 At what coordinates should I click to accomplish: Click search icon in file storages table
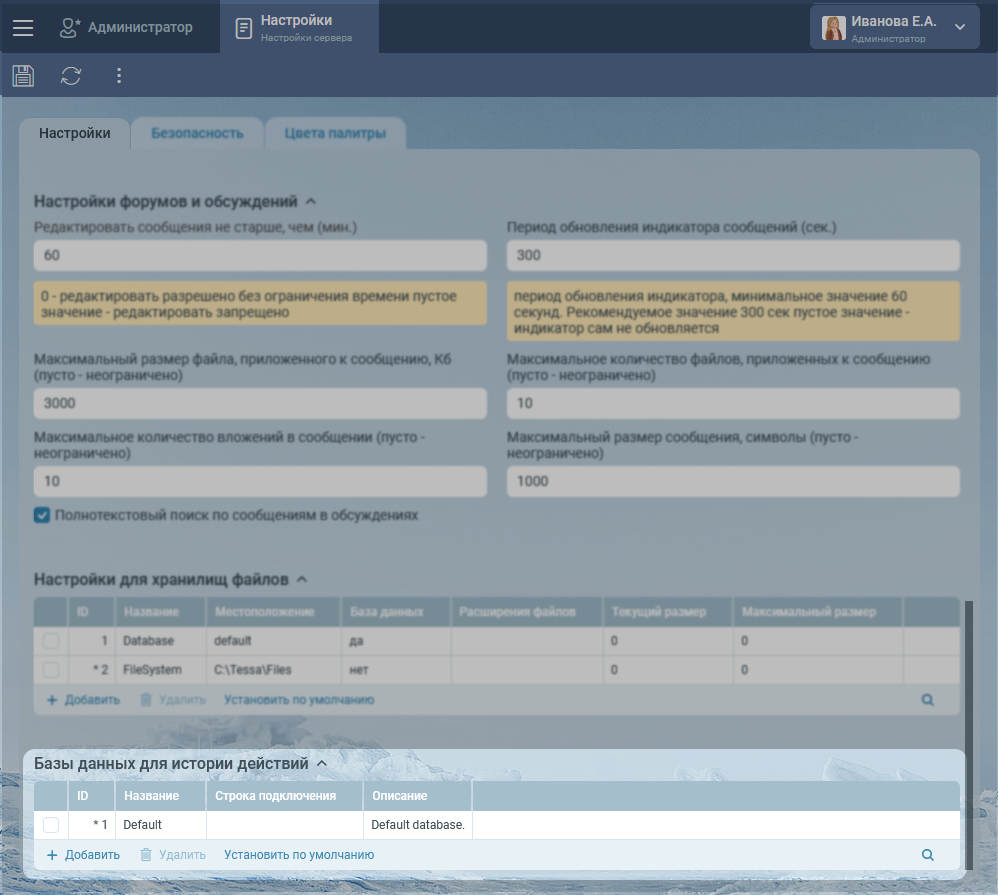point(927,700)
